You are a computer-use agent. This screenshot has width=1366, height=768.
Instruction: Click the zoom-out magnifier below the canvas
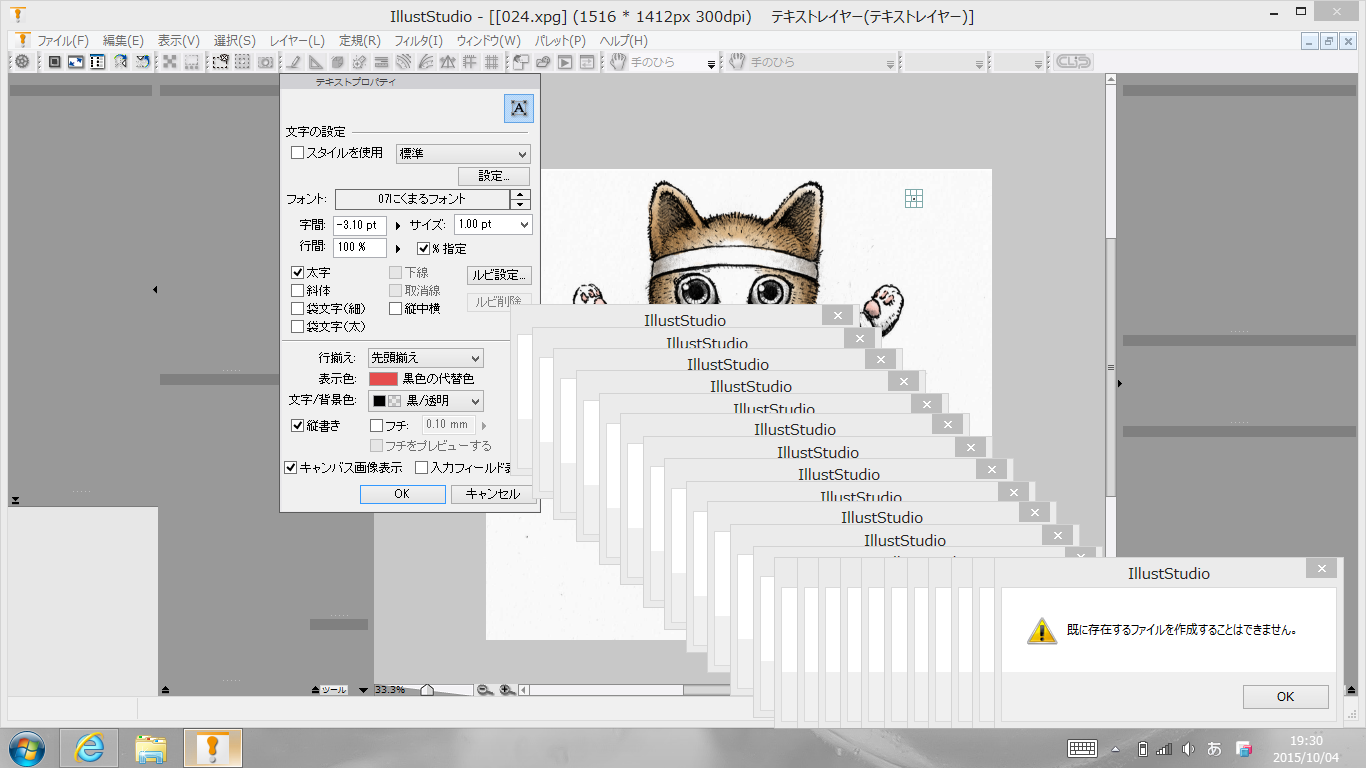[485, 690]
